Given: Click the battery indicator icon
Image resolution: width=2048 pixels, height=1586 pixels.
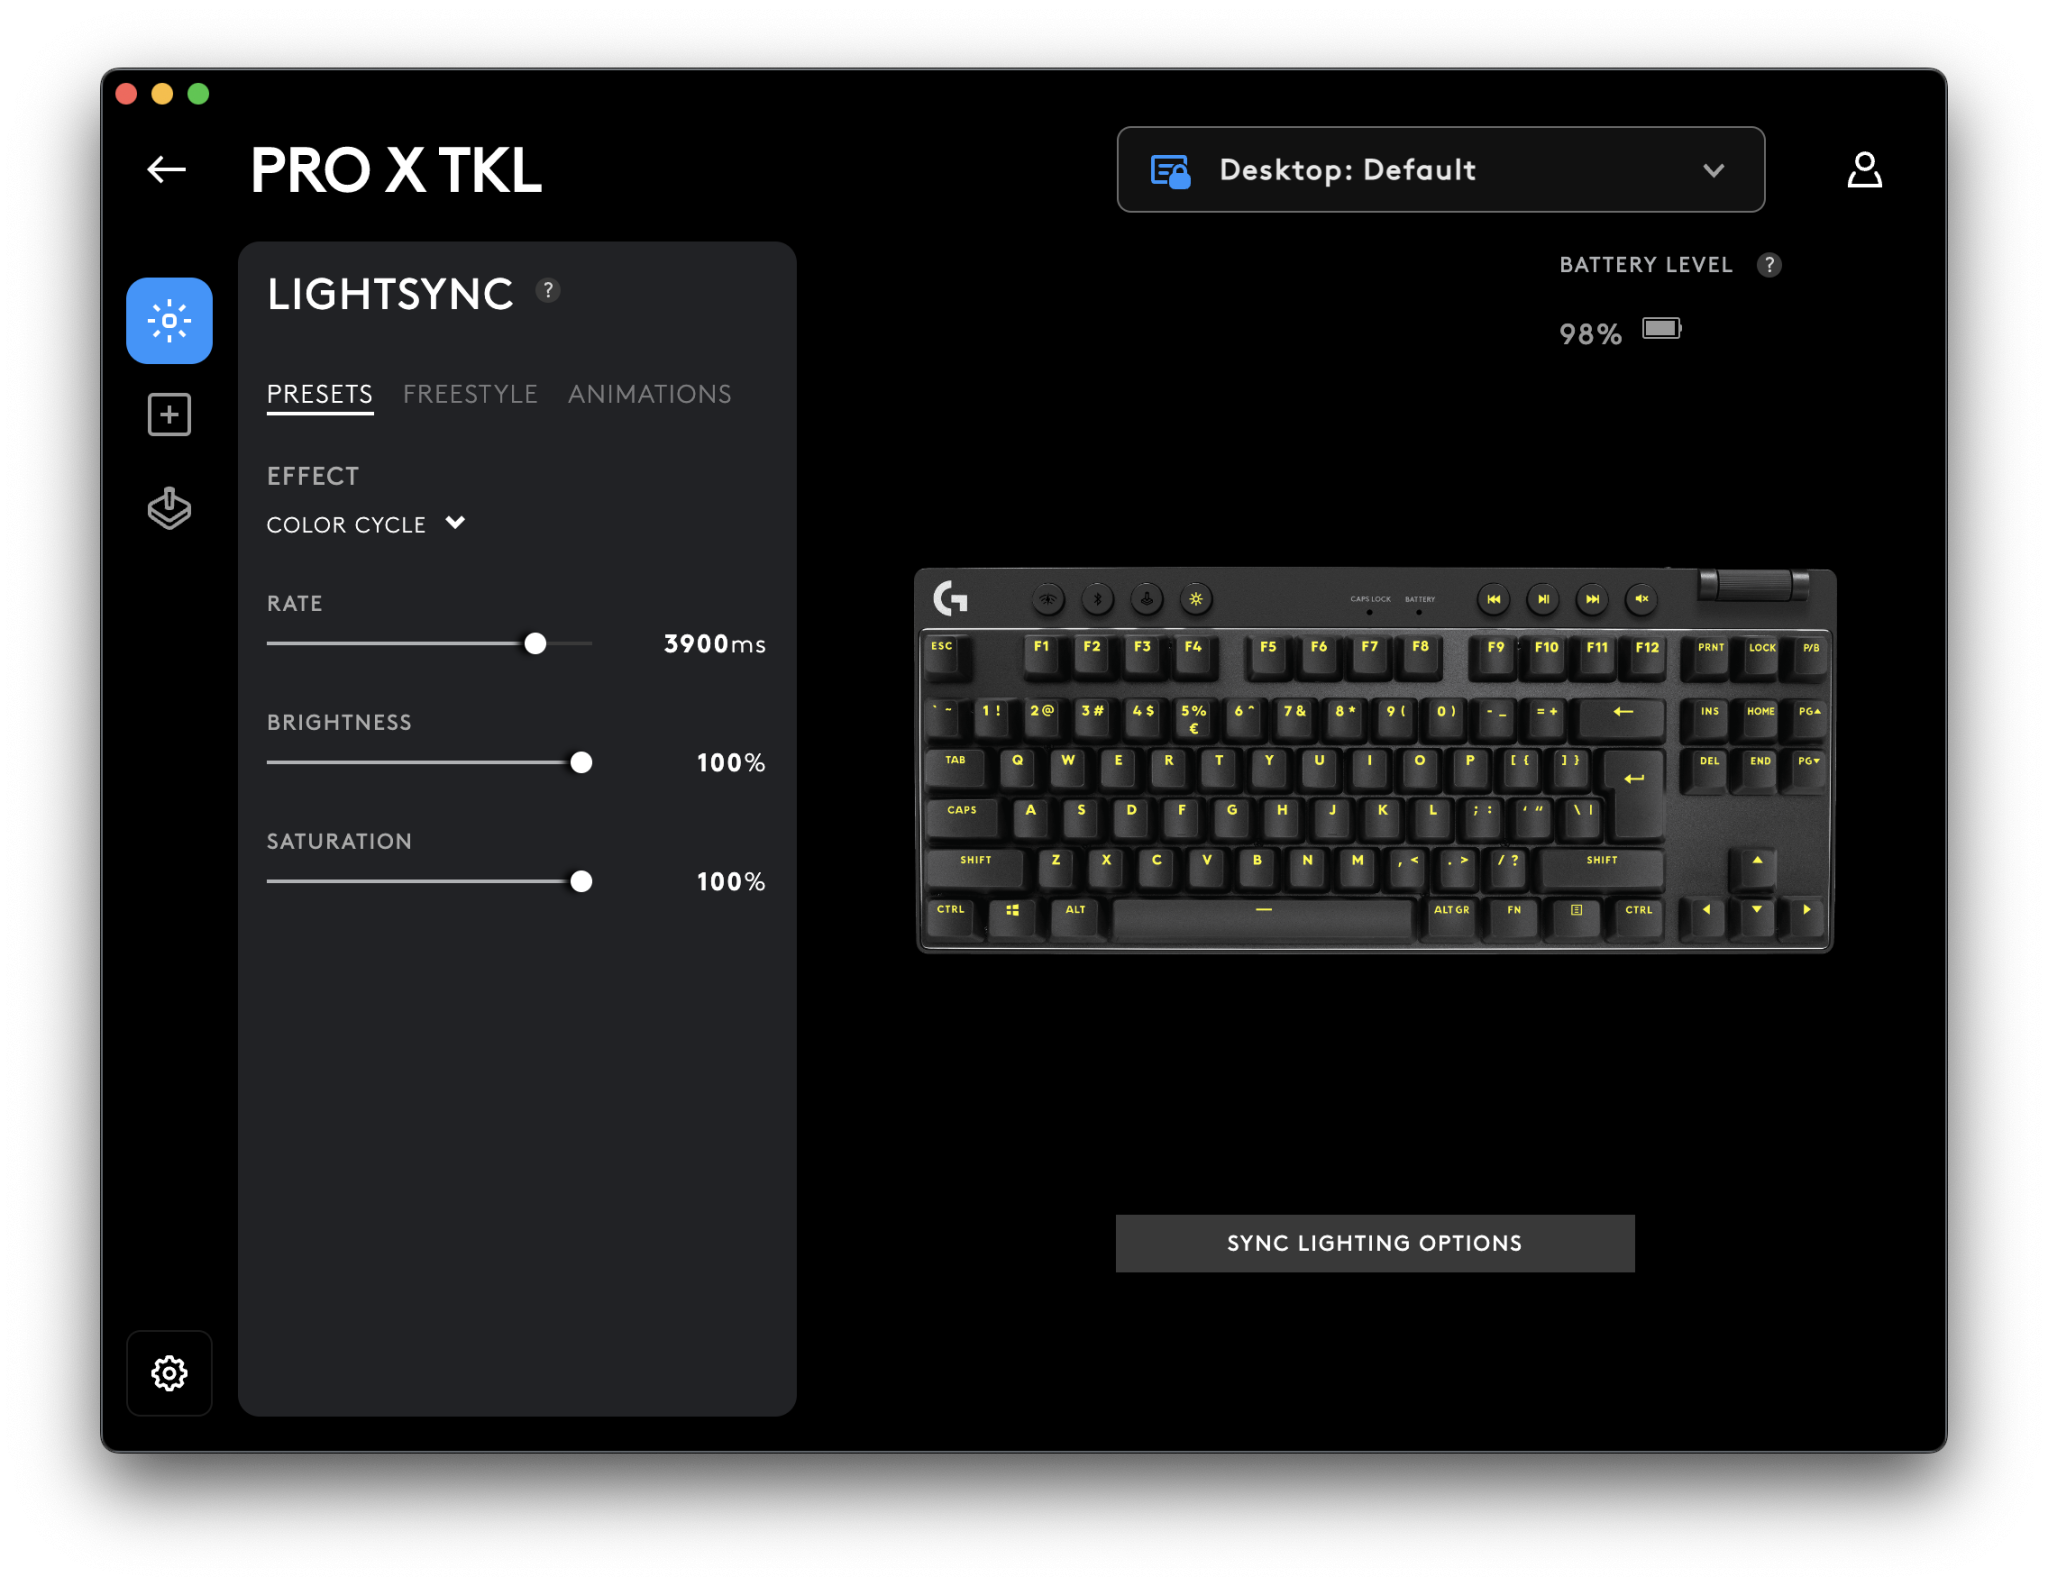Looking at the screenshot, I should [1662, 329].
